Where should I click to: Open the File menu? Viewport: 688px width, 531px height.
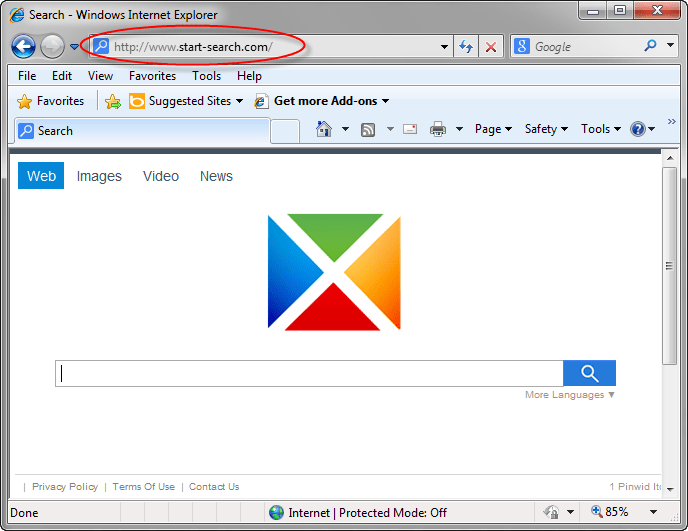point(27,76)
